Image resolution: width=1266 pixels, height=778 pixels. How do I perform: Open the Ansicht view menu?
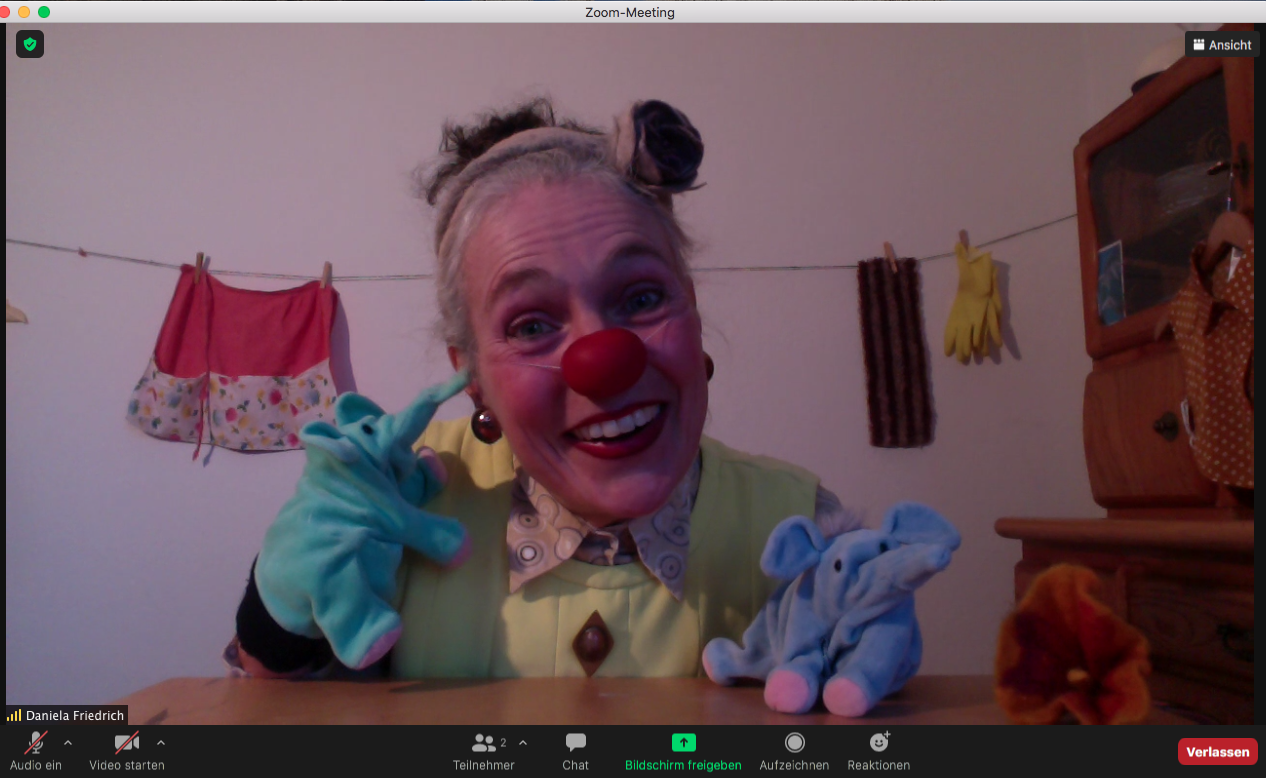tap(1221, 45)
